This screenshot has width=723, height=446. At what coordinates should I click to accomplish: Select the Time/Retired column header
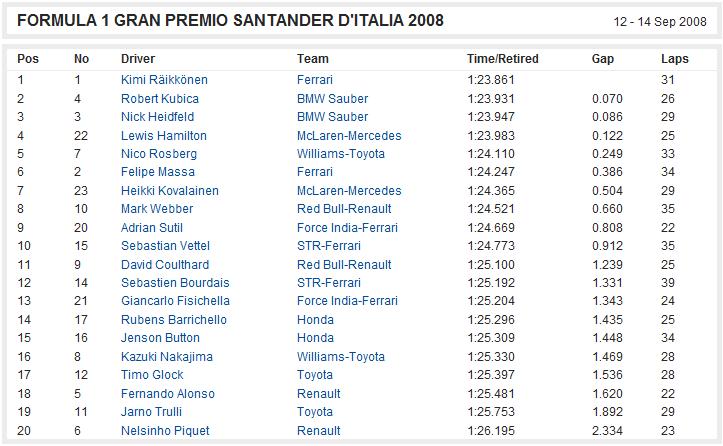point(503,59)
